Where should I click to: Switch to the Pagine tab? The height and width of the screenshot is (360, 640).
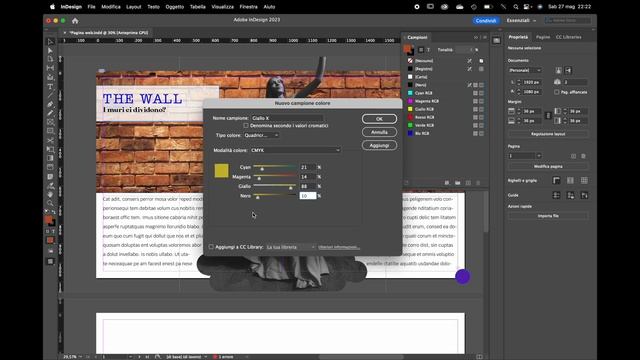[x=543, y=37]
